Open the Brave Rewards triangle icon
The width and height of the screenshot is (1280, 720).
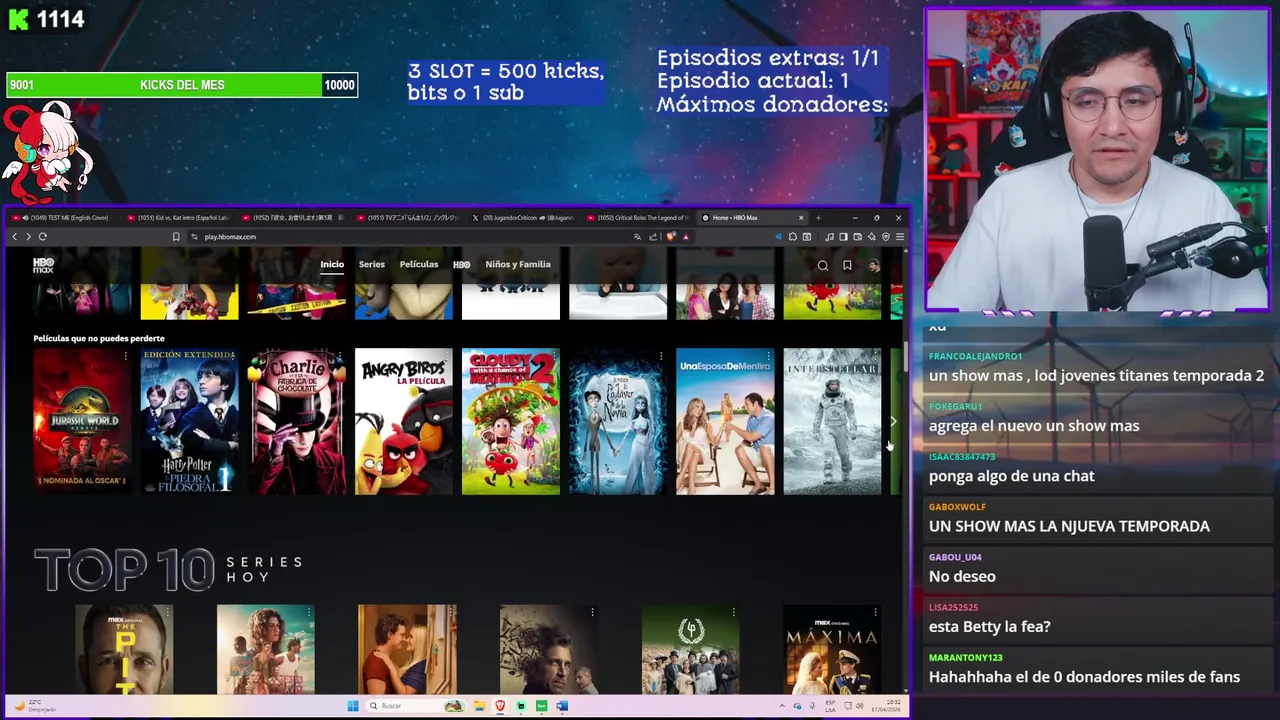click(686, 237)
